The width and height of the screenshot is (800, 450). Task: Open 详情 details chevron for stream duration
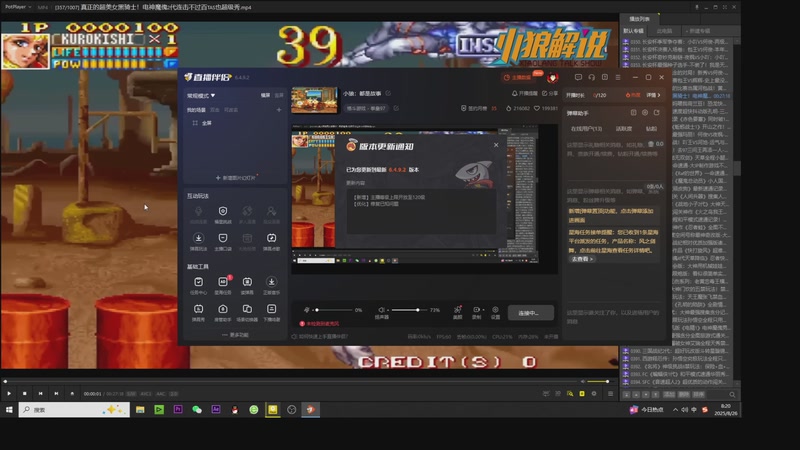(654, 95)
